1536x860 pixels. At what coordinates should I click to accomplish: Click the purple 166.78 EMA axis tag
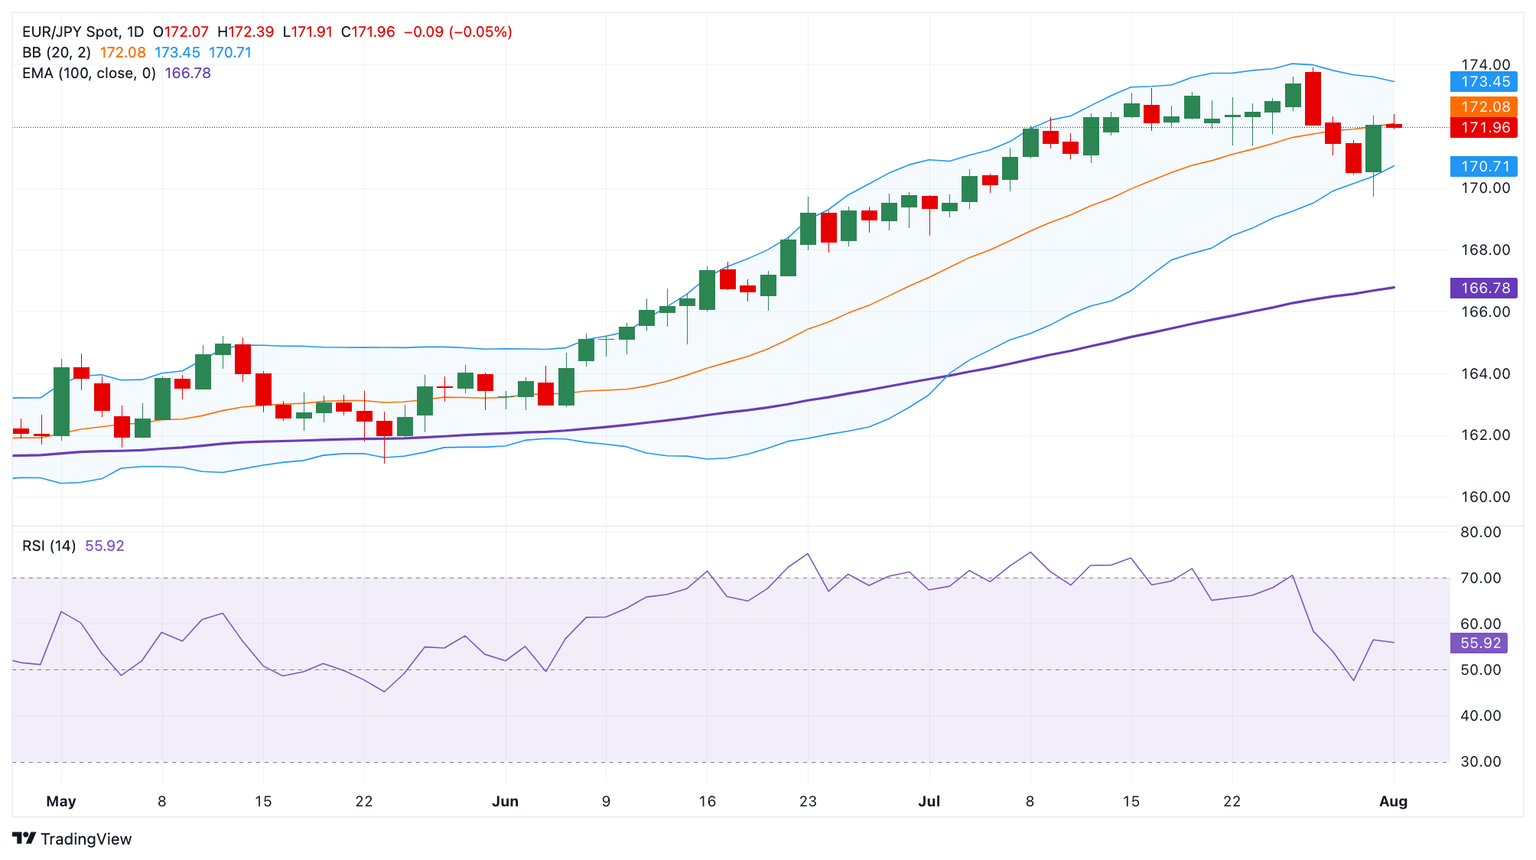(1484, 288)
